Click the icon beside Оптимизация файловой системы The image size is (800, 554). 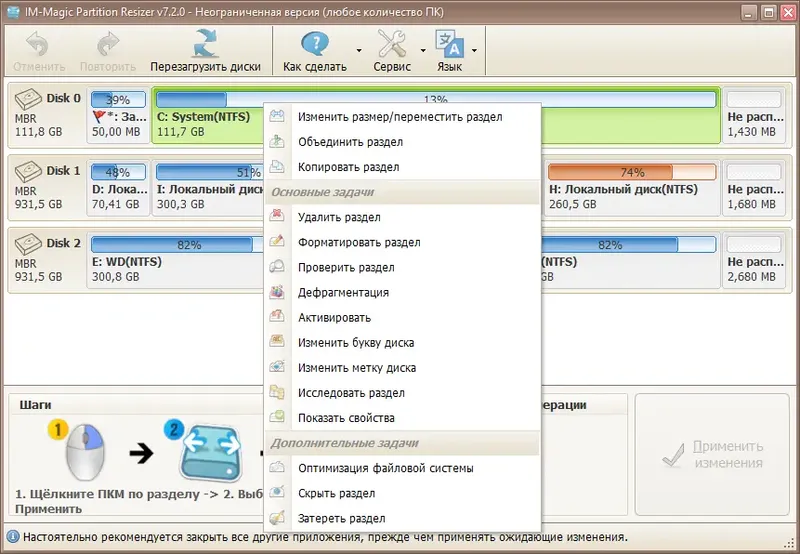277,467
